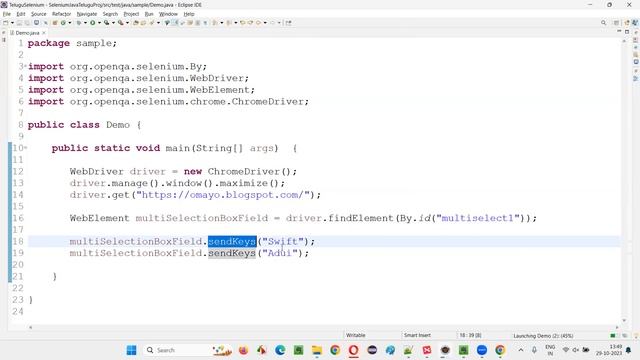640x360 pixels.
Task: Click the green progress indicator in status bar
Action: (613, 336)
